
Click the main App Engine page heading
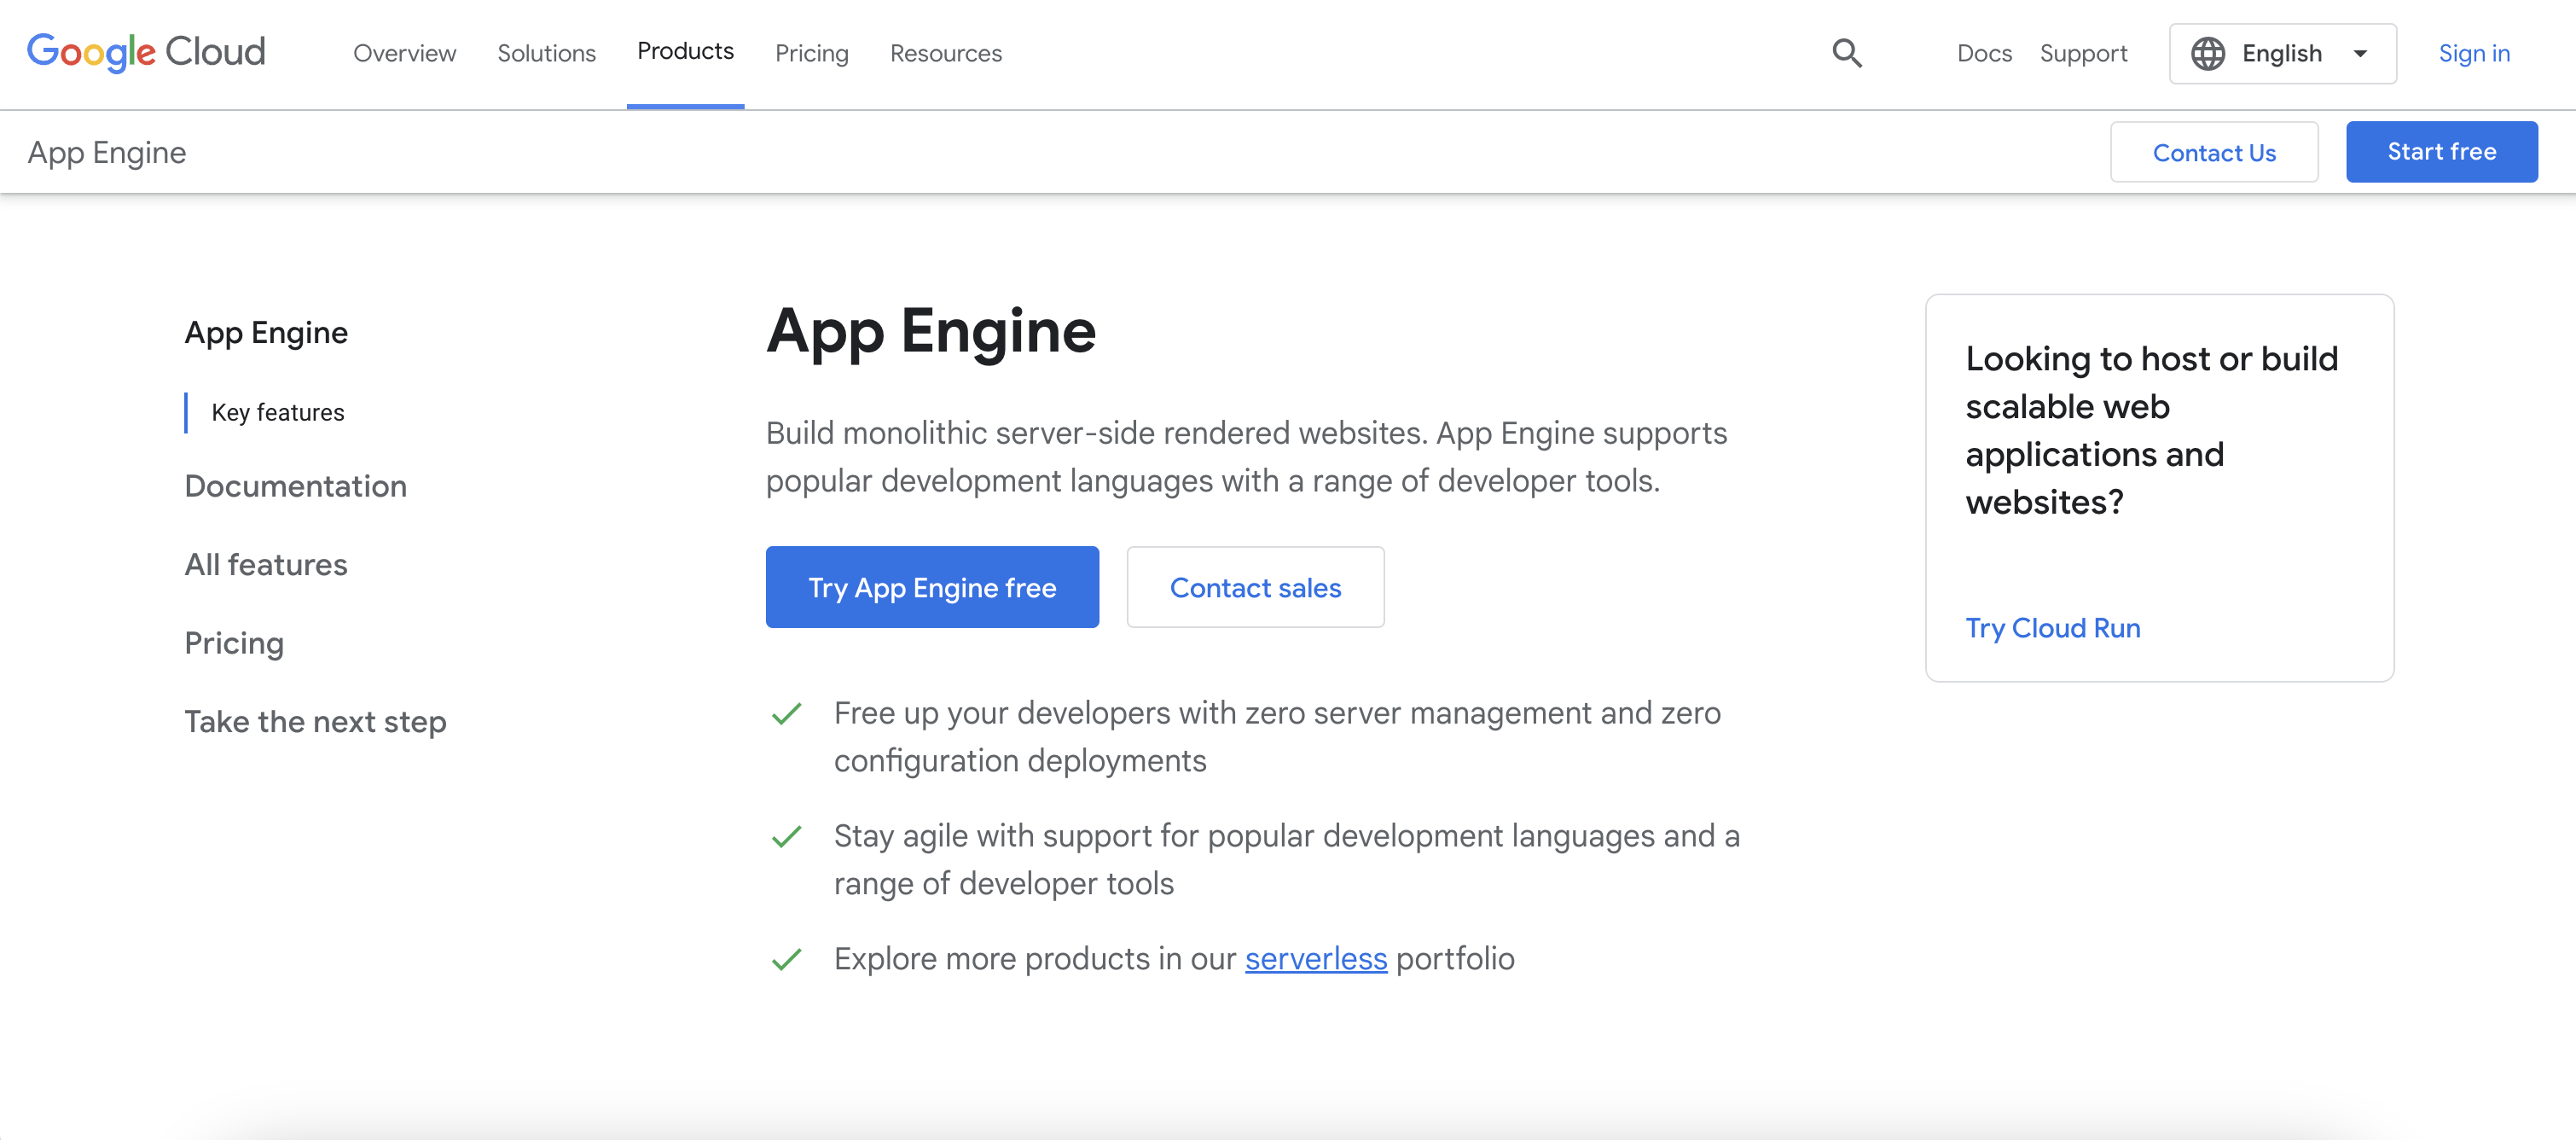pyautogui.click(x=931, y=331)
